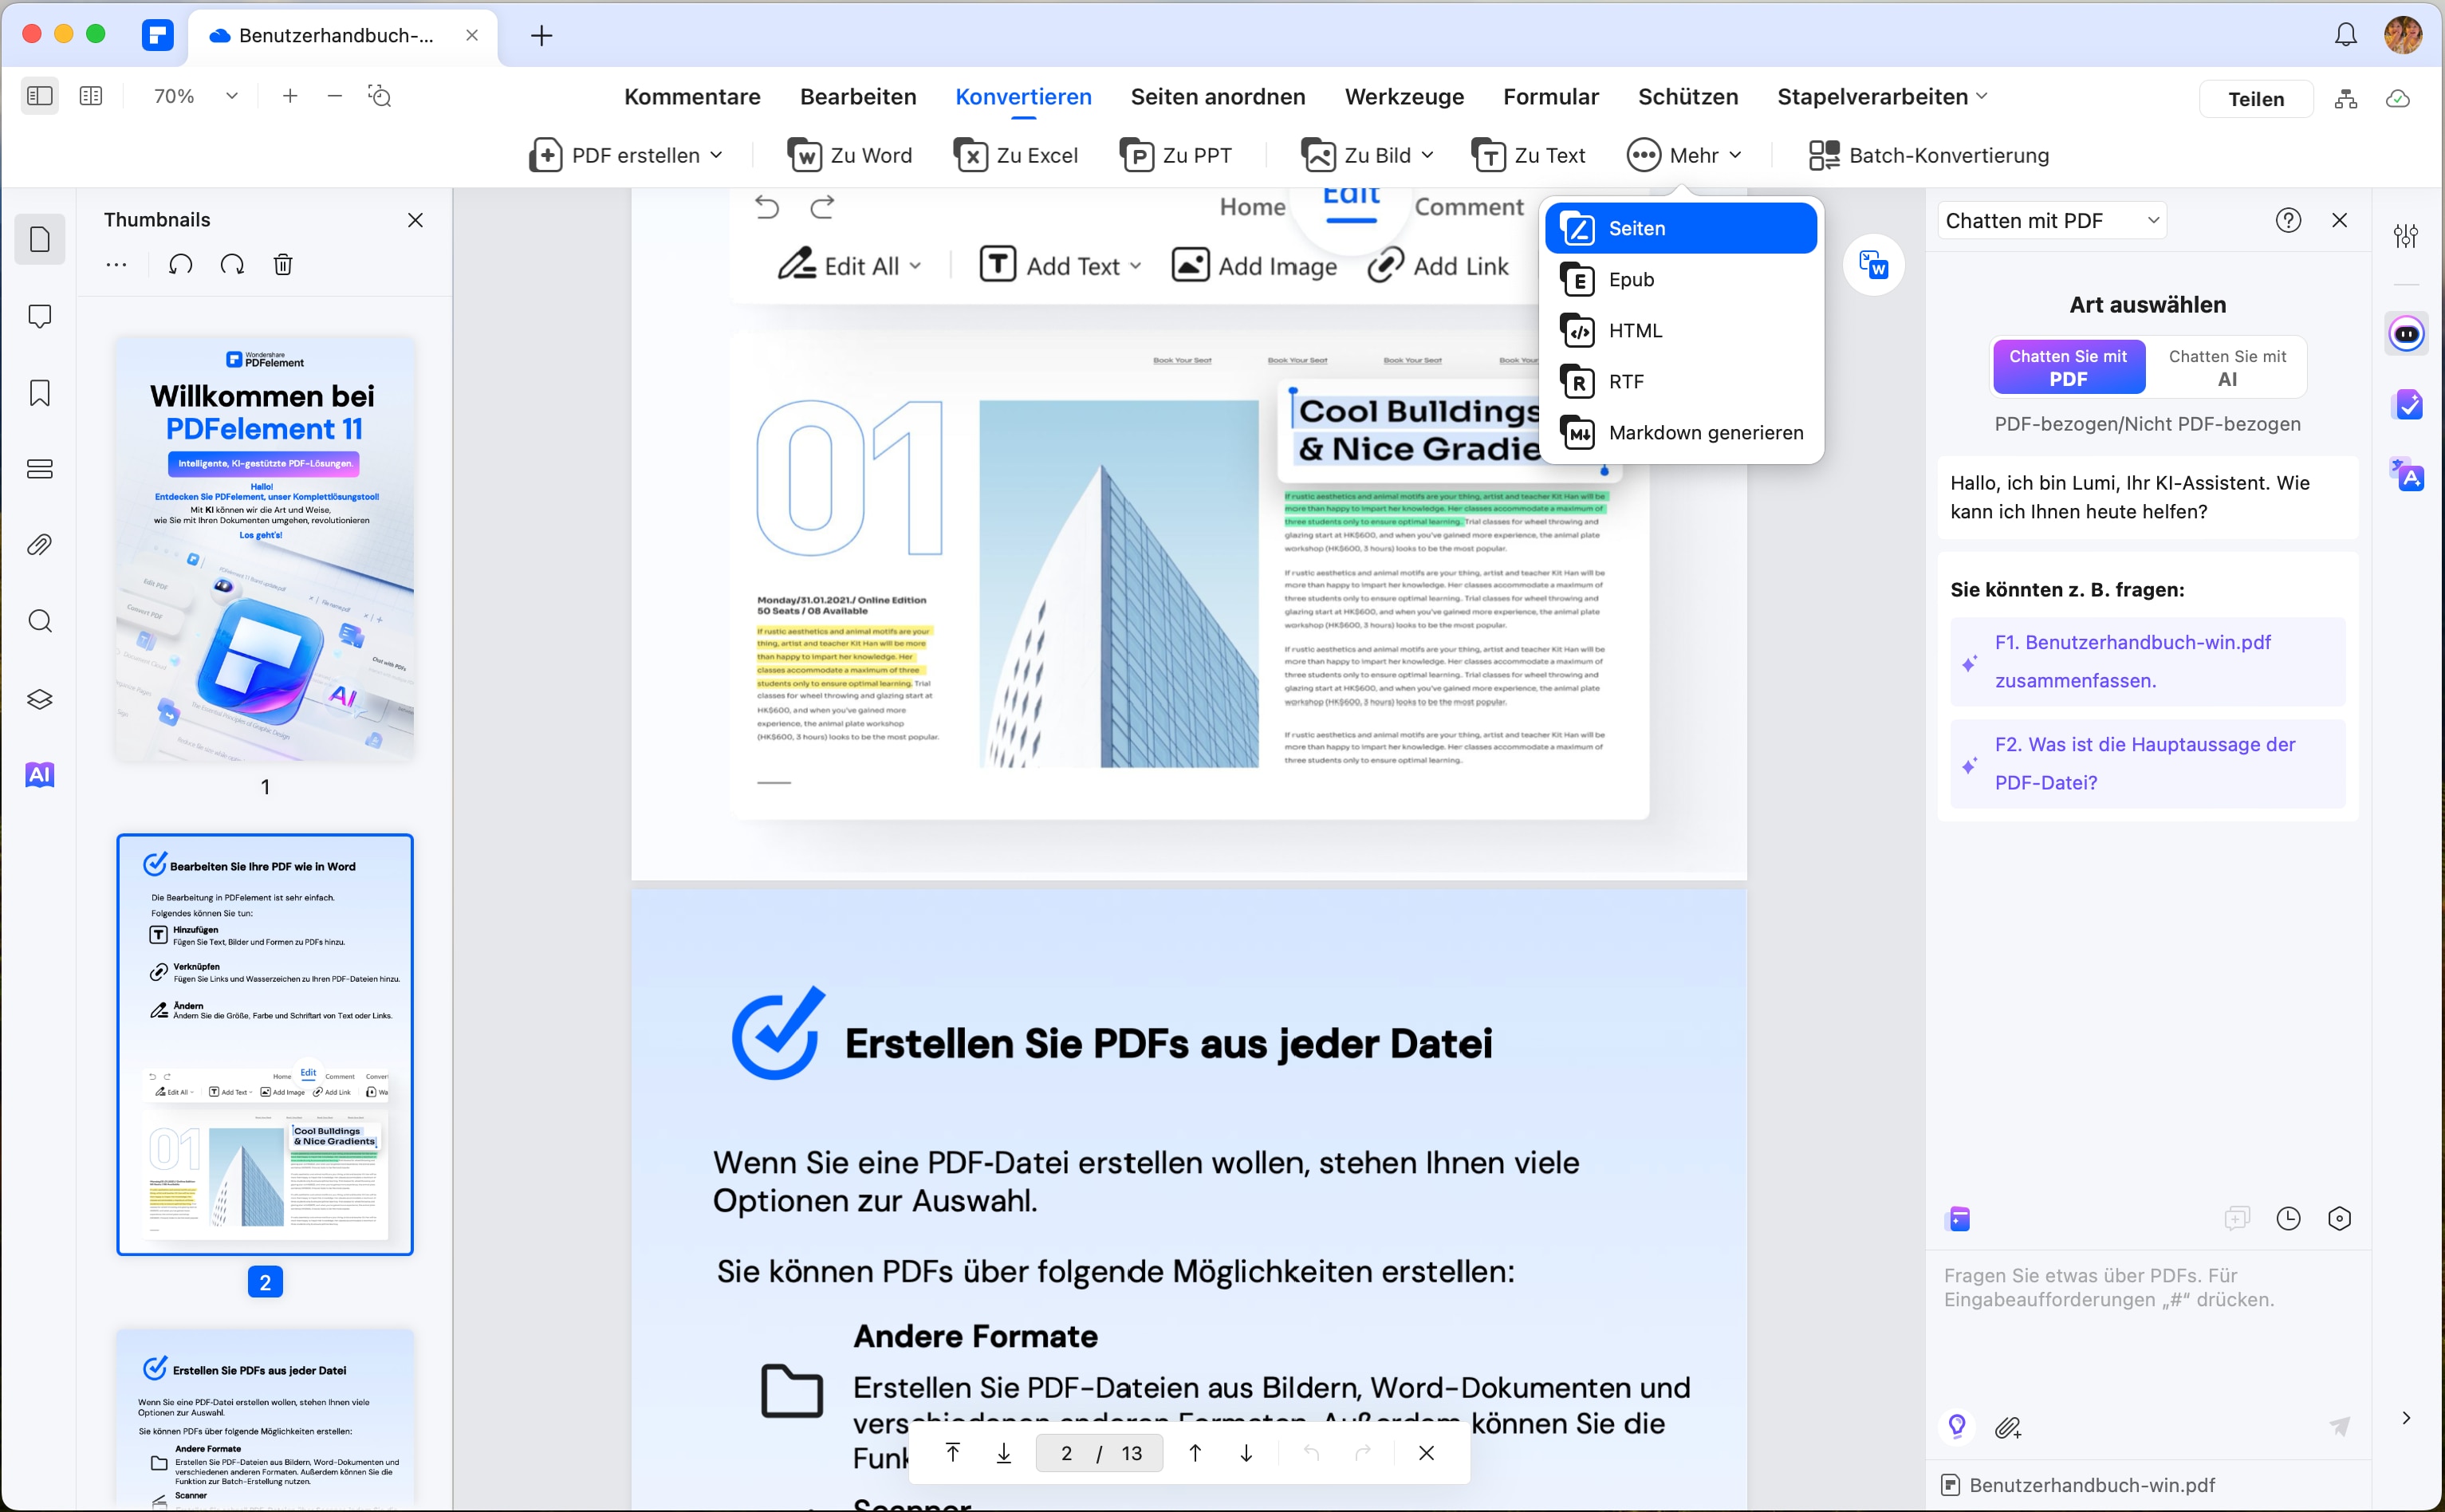Open the AI sidebar icon
The width and height of the screenshot is (2445, 1512).
pyautogui.click(x=40, y=775)
